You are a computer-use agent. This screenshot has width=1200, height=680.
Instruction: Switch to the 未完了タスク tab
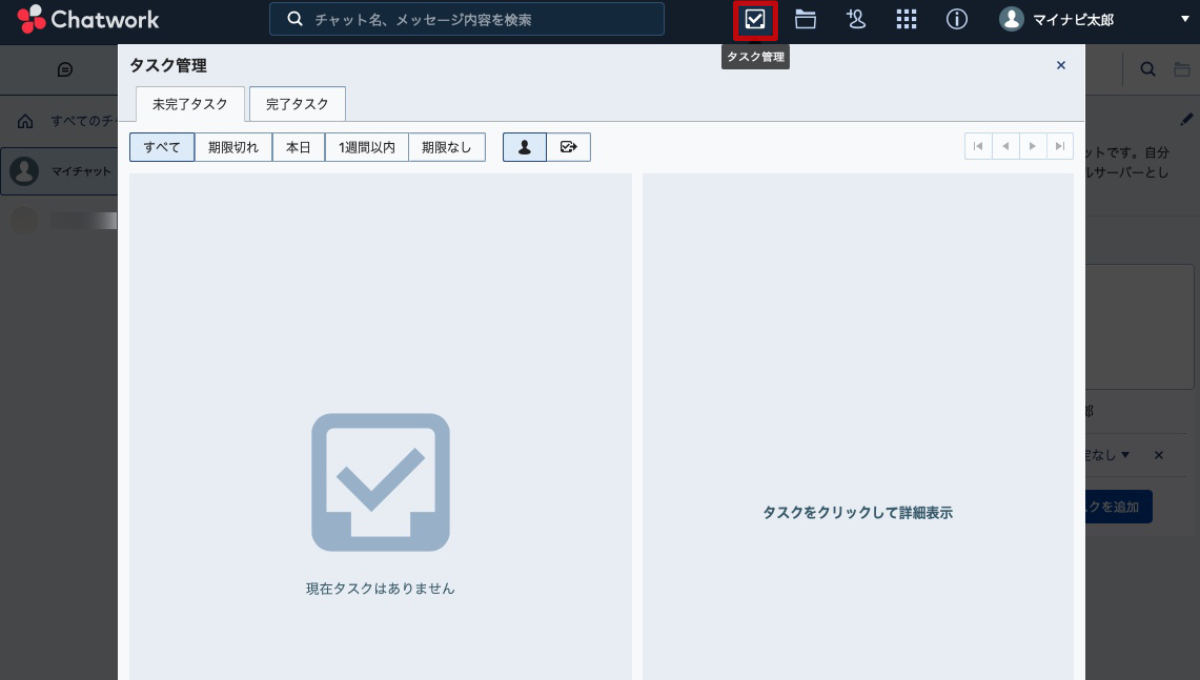(190, 104)
